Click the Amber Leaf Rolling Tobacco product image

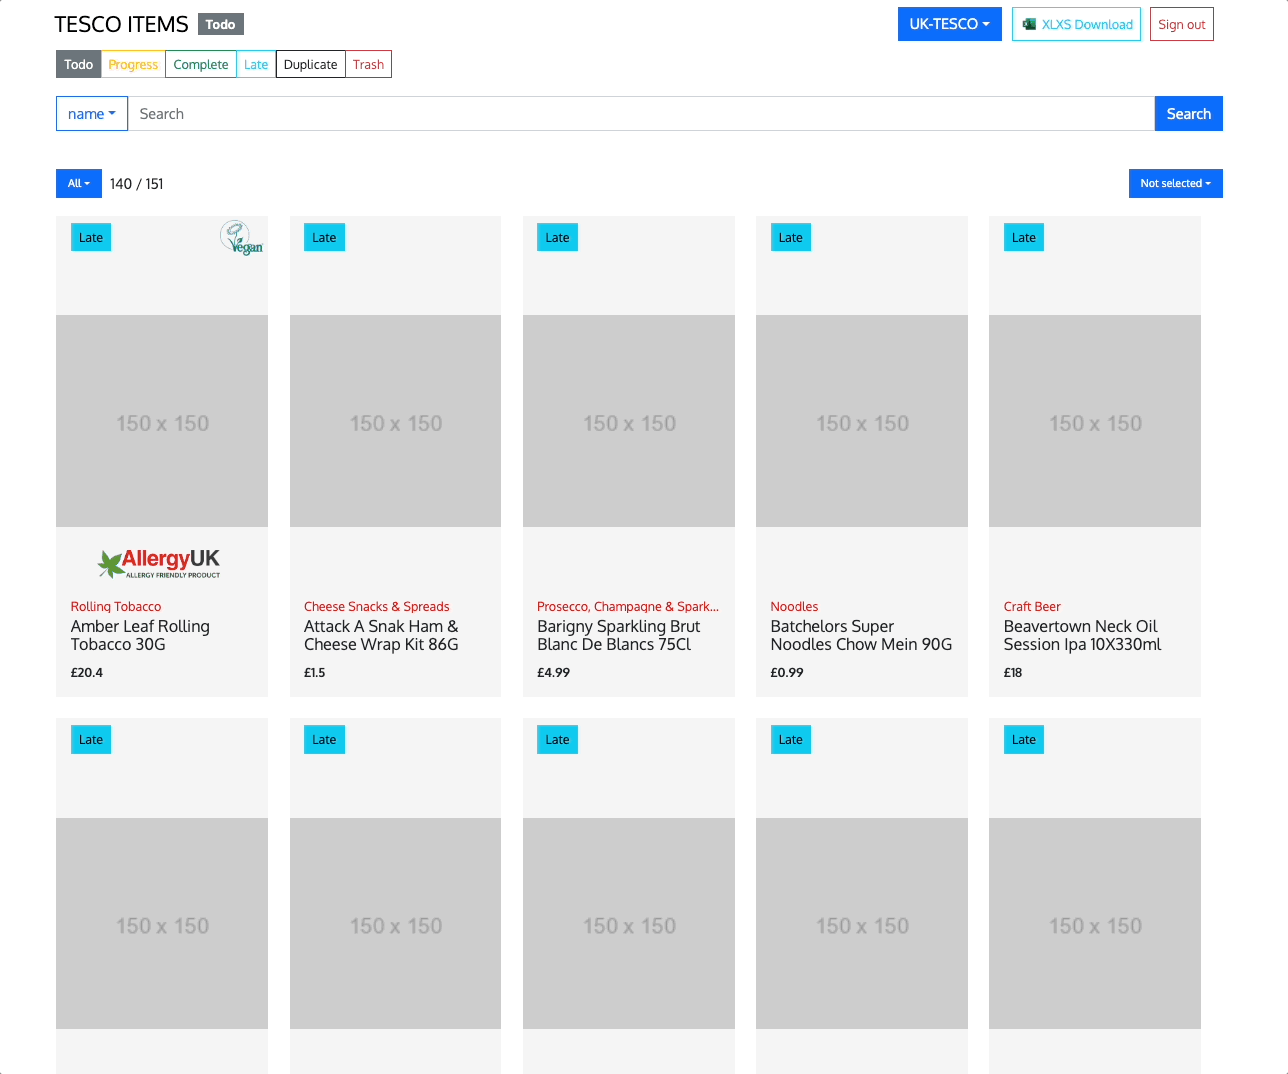coord(162,421)
